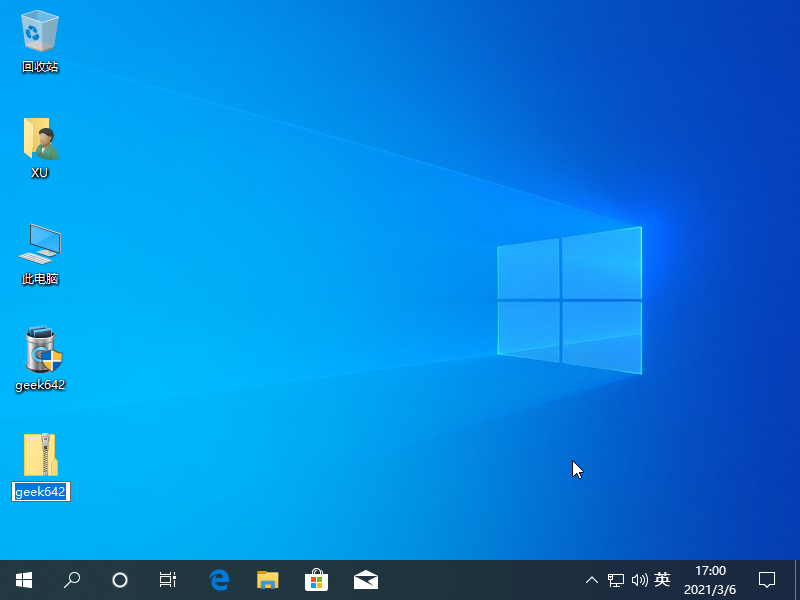Viewport: 800px width, 600px height.
Task: Launch Microsoft Edge from the taskbar
Action: click(219, 579)
